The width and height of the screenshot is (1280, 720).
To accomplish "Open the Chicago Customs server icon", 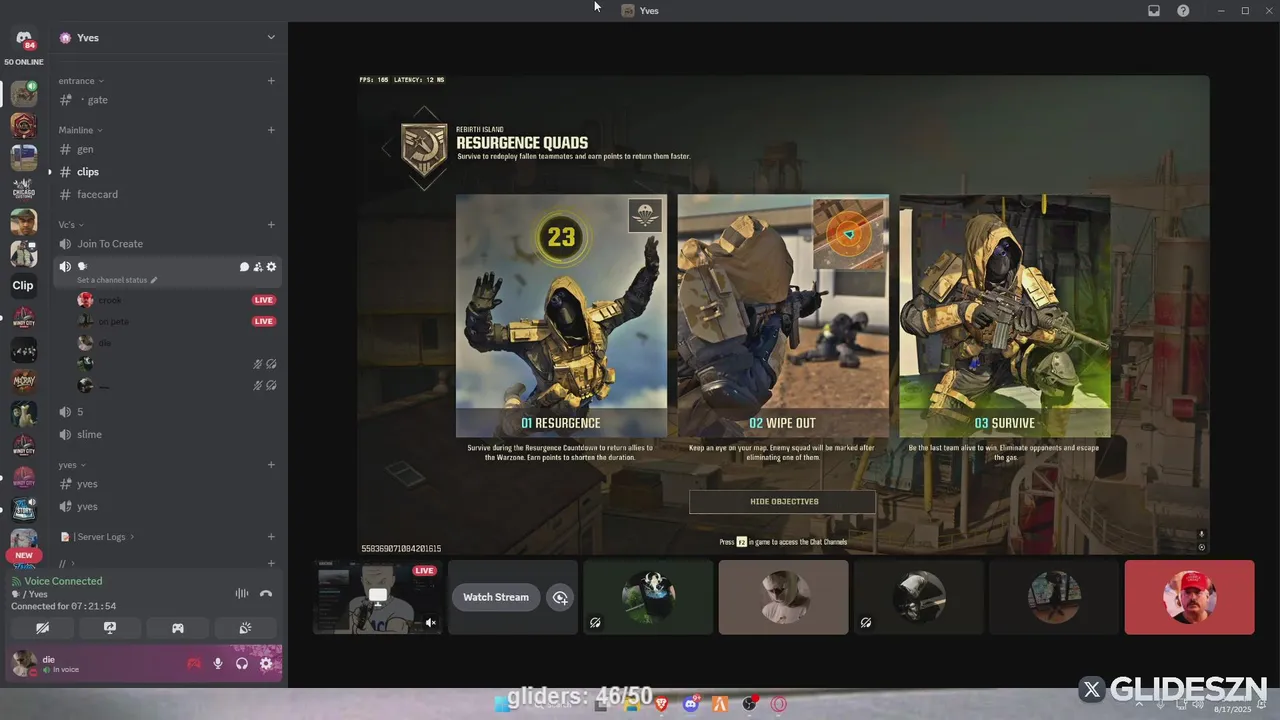I will coord(24,189).
